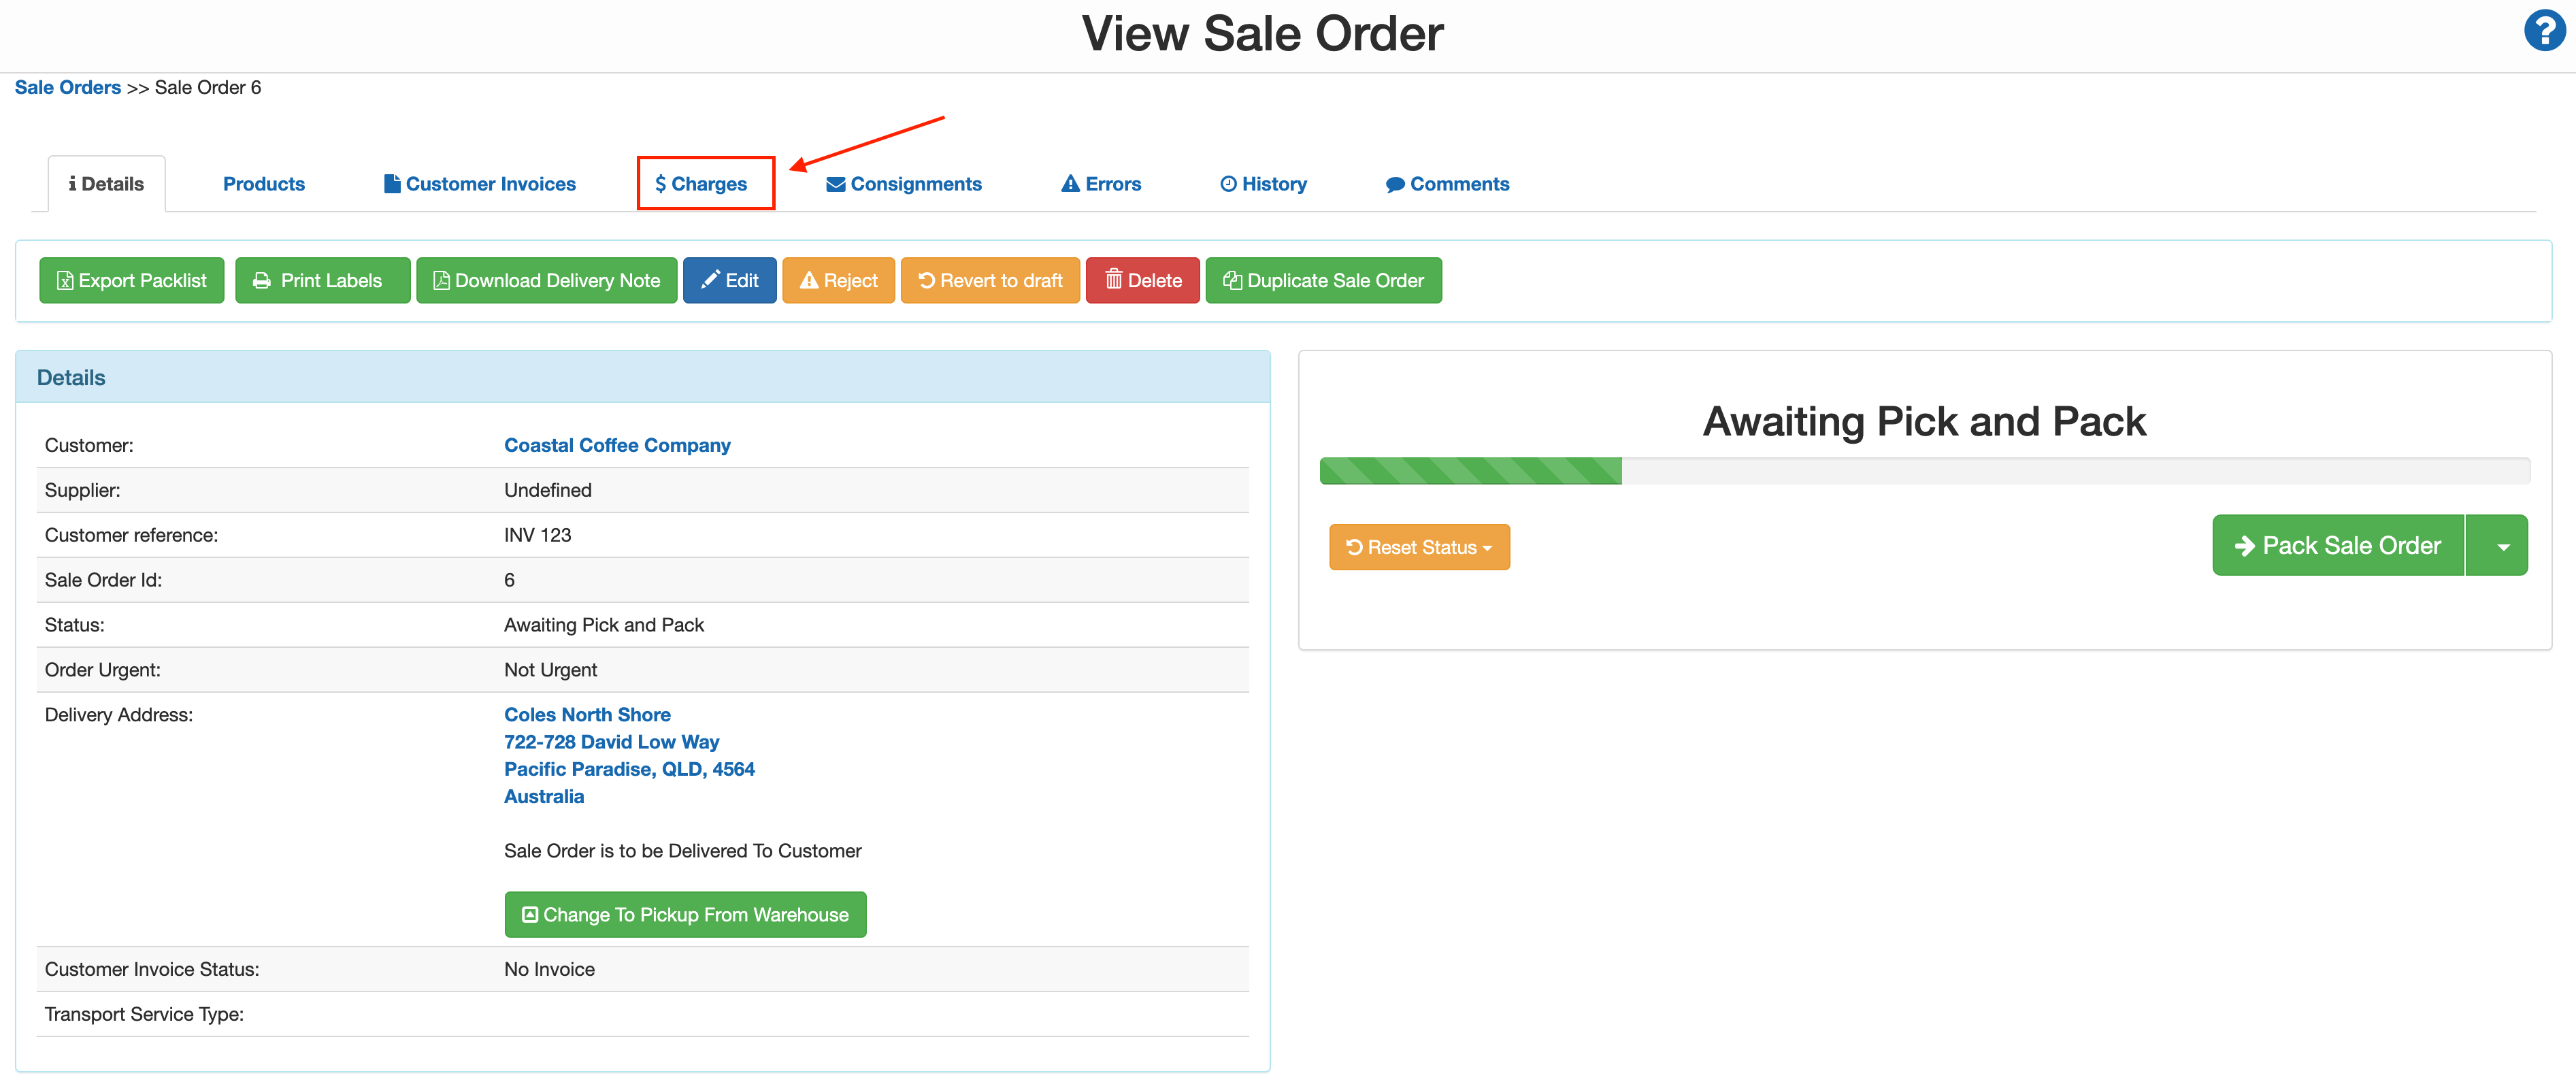2576x1082 pixels.
Task: Click Change To Pickup From Warehouse
Action: [x=685, y=914]
